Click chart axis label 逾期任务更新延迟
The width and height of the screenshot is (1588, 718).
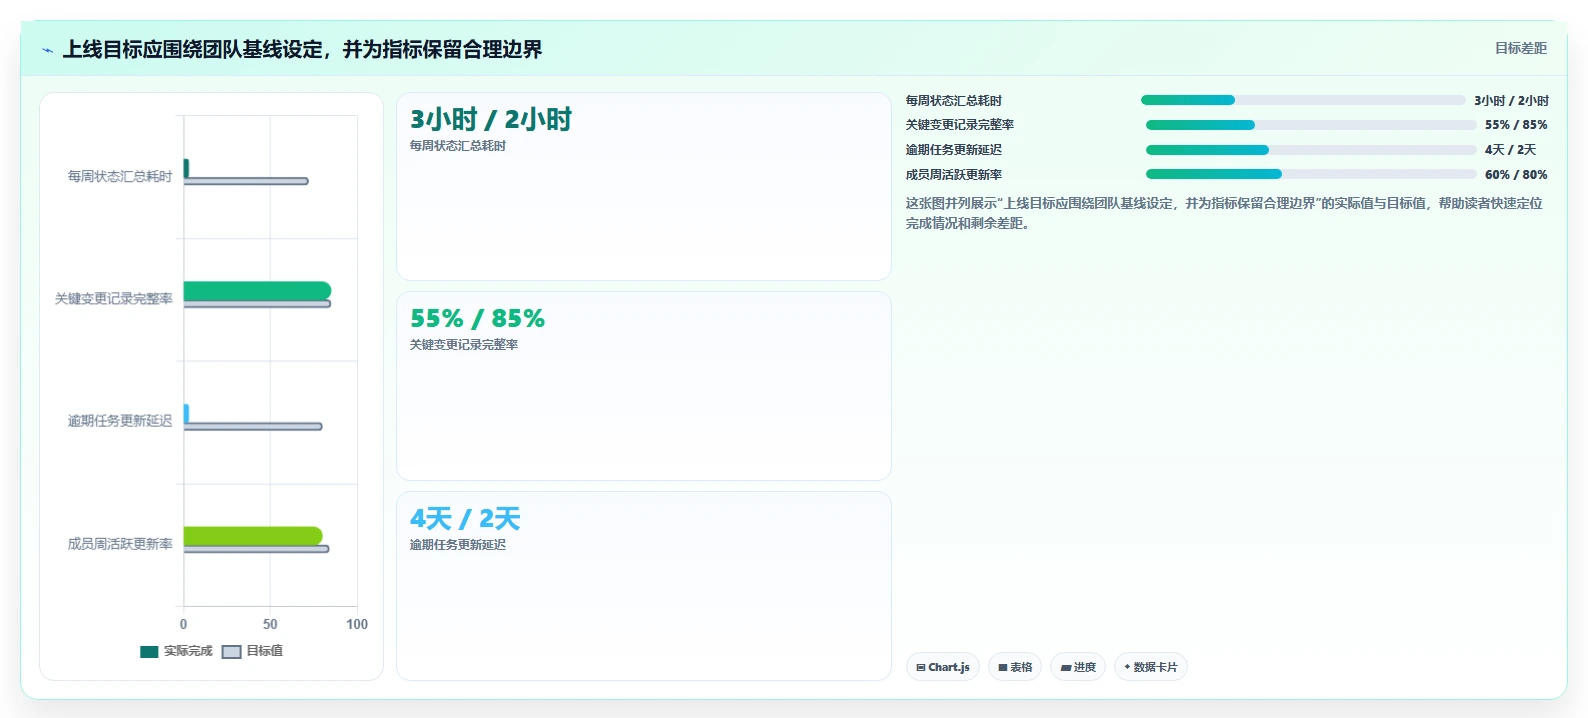pyautogui.click(x=120, y=421)
